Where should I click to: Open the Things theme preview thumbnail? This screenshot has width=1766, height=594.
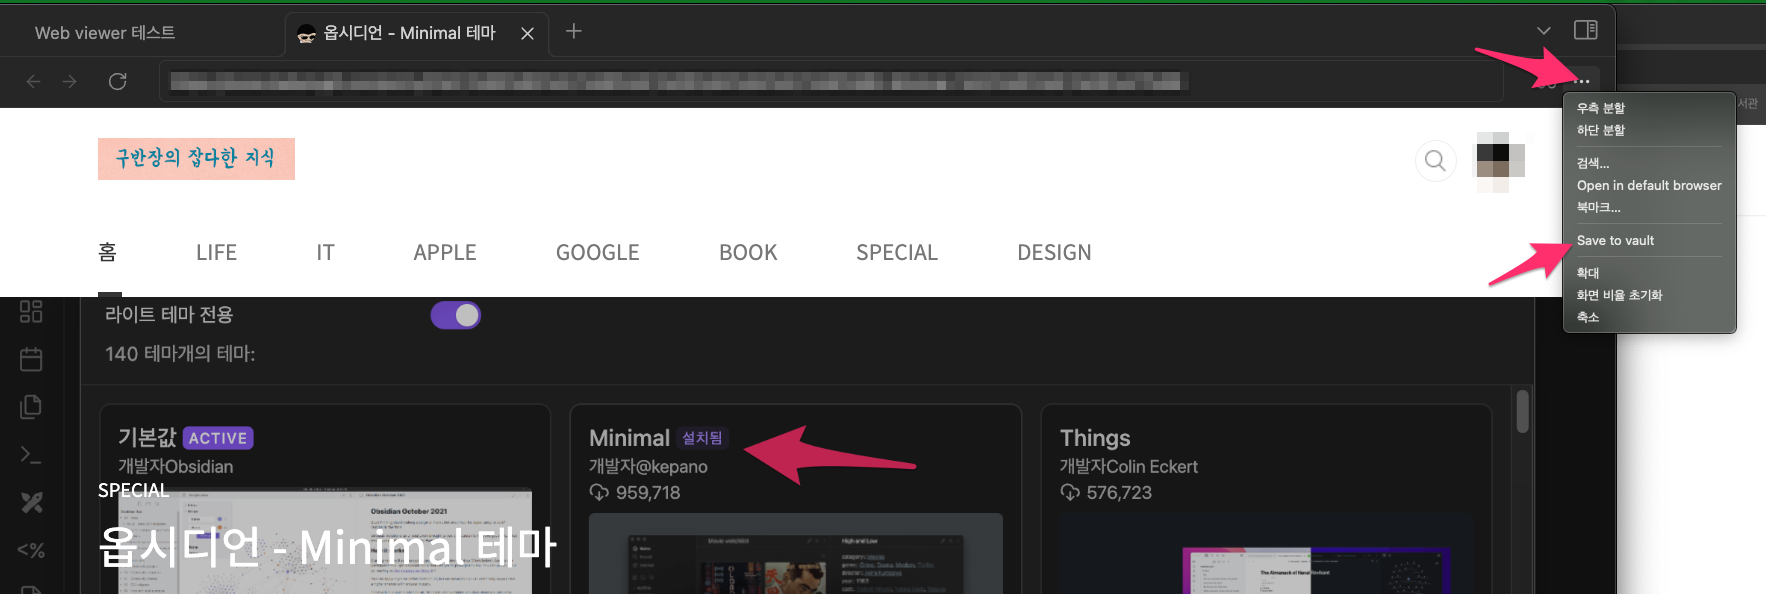[1266, 553]
